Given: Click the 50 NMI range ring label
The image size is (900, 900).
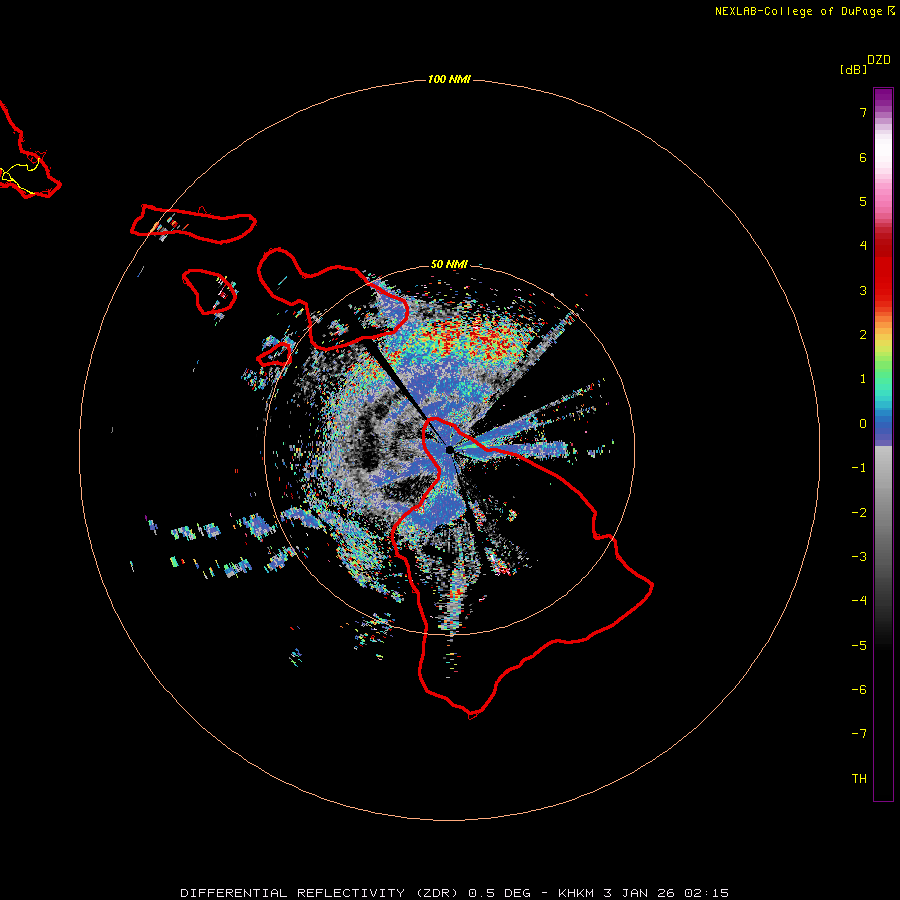Looking at the screenshot, I should (449, 264).
